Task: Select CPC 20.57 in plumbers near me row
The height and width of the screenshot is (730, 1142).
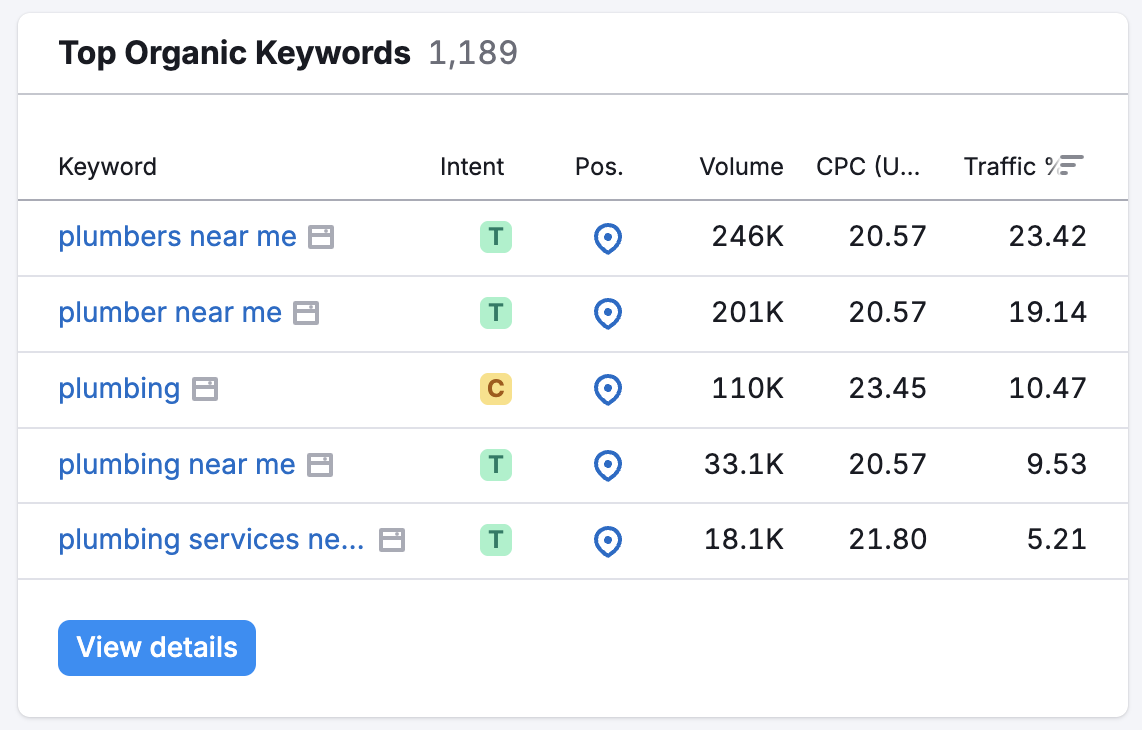Action: coord(887,237)
